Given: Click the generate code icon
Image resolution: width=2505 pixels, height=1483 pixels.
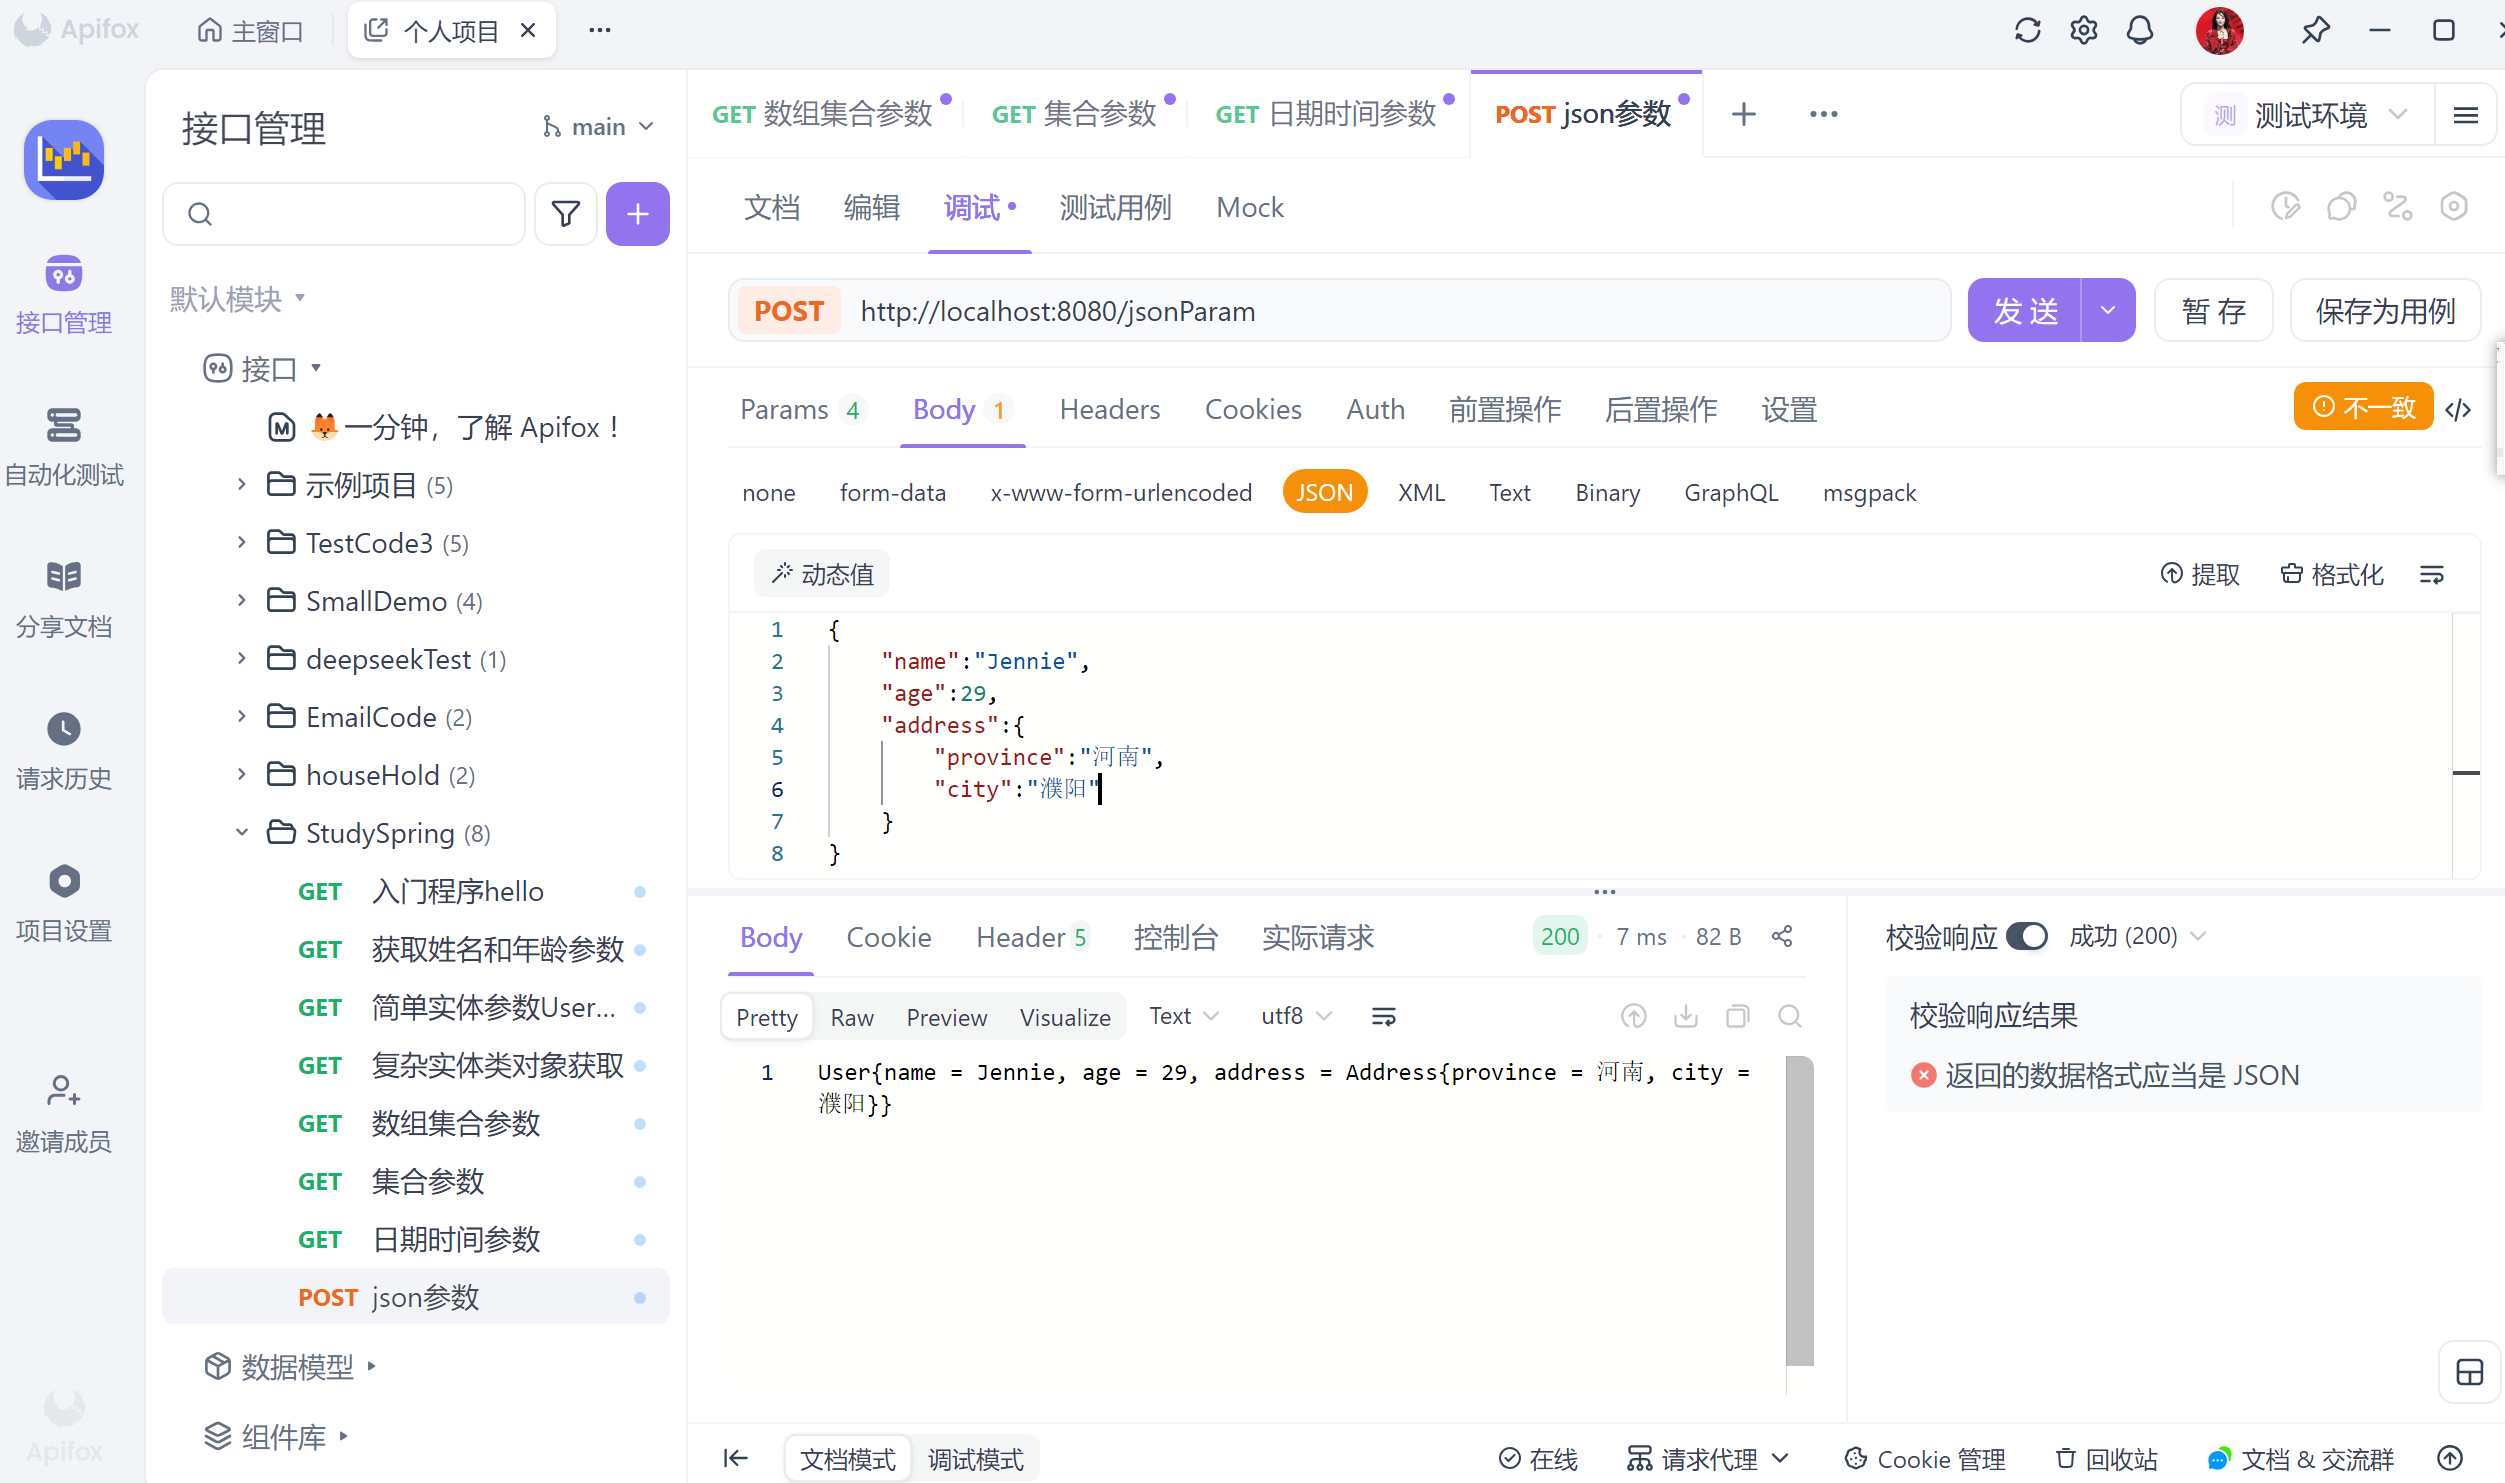Looking at the screenshot, I should [2458, 409].
